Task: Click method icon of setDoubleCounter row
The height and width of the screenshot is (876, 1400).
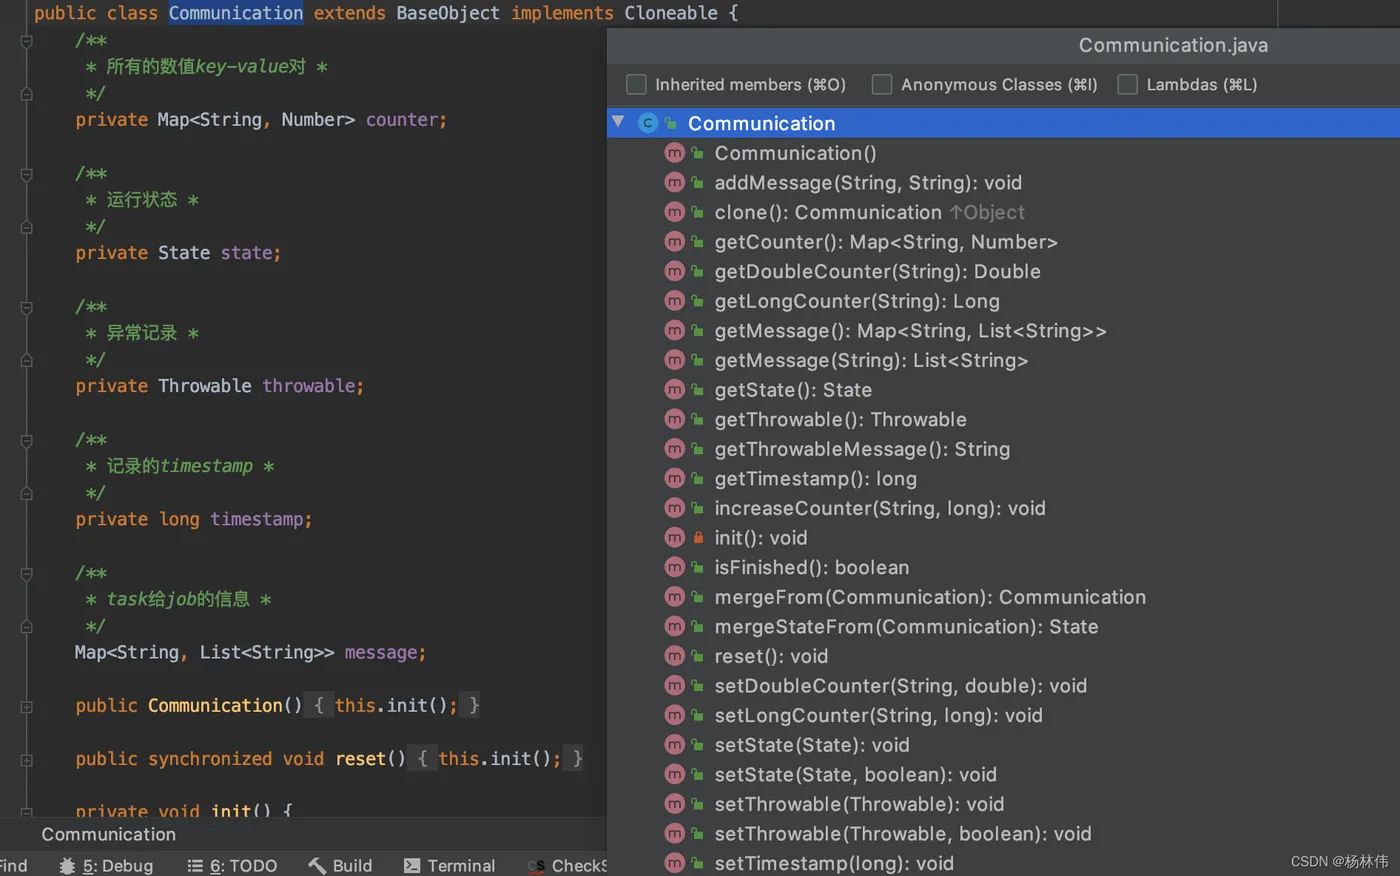Action: (x=675, y=686)
